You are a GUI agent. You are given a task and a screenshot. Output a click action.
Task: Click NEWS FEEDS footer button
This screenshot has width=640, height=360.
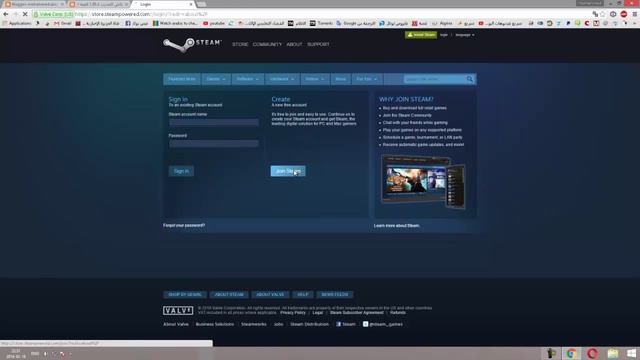pos(335,294)
